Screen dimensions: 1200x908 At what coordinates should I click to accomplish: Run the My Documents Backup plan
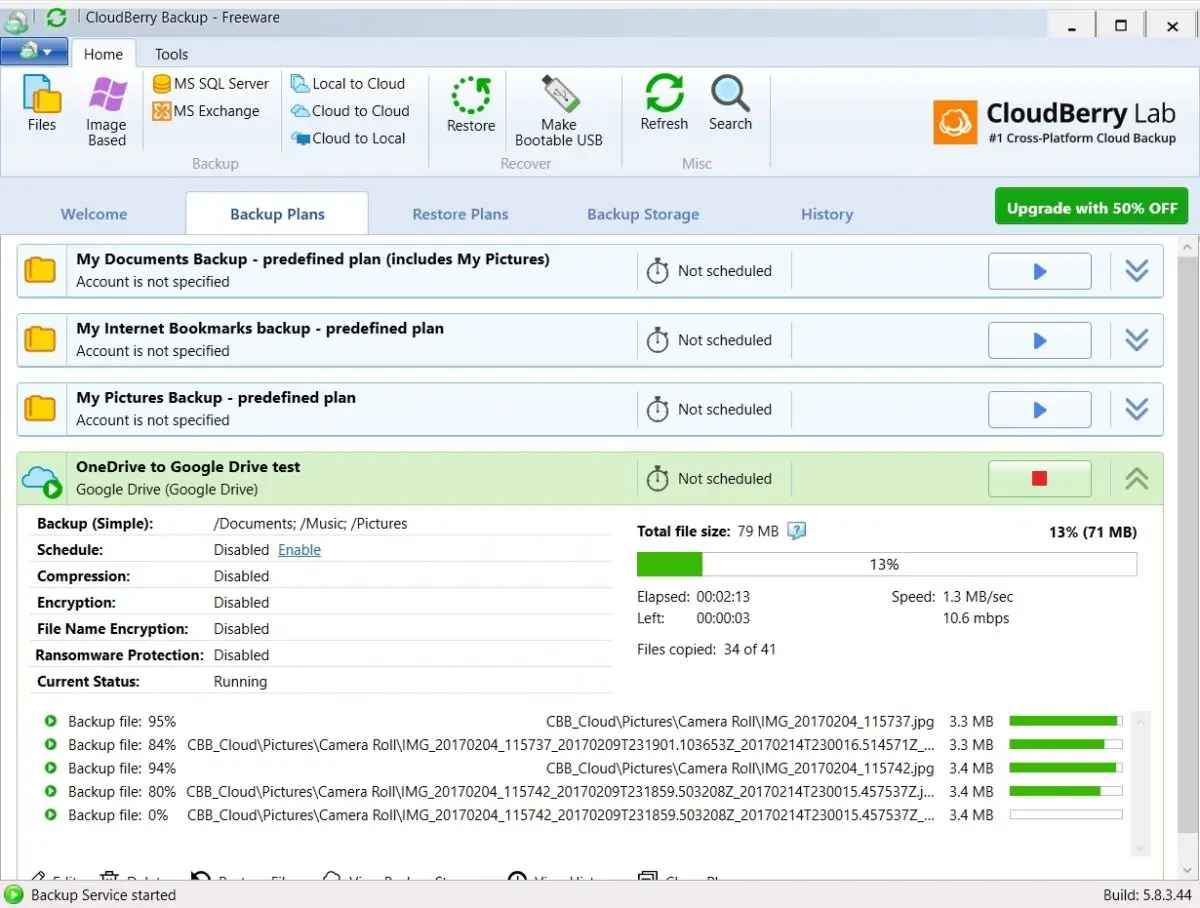(1039, 271)
